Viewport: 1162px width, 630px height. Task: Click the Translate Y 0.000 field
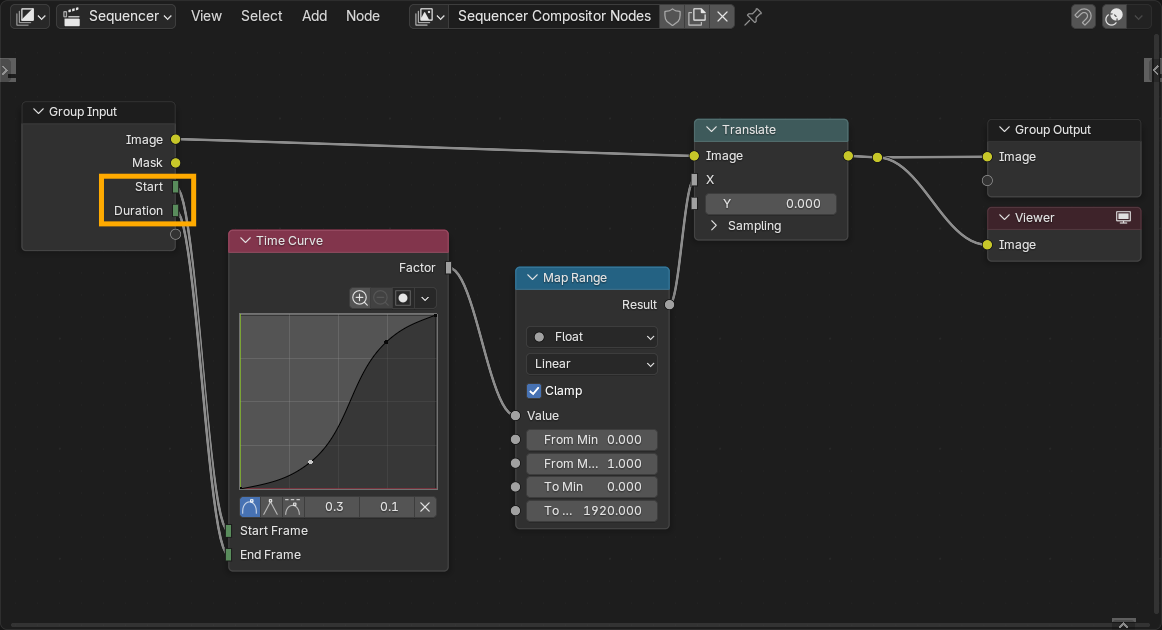[771, 203]
